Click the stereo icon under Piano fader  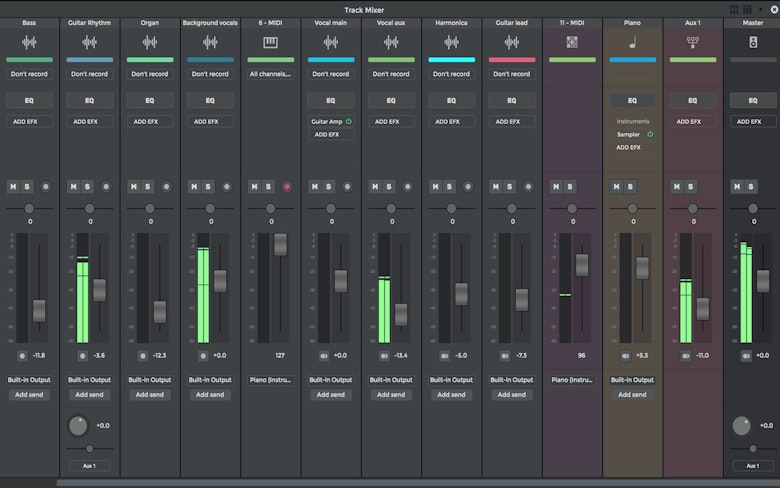[x=625, y=356]
